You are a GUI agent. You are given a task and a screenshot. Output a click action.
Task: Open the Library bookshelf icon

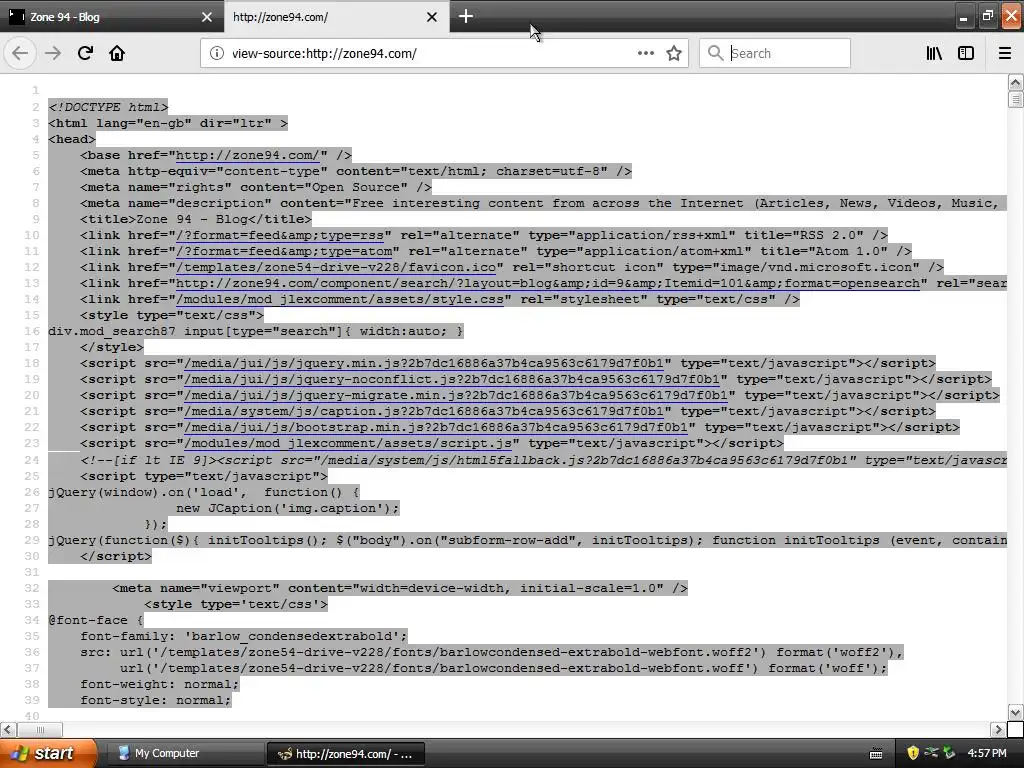[x=934, y=53]
